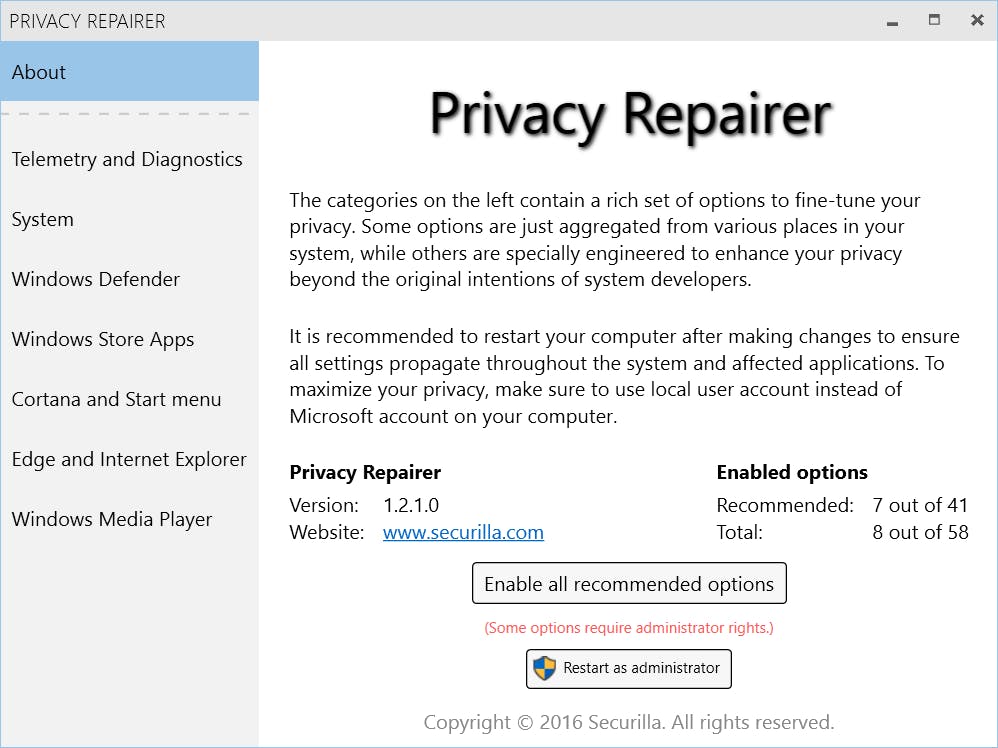Viewport: 998px width, 748px height.
Task: Go to the System category
Action: [x=43, y=219]
